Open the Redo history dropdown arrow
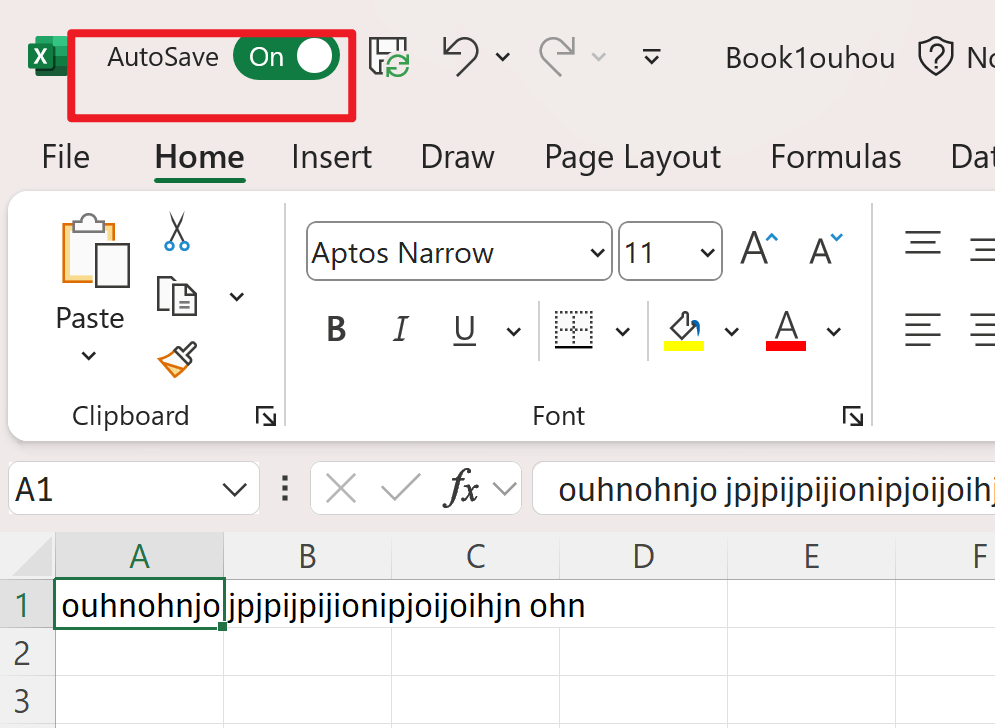 [598, 58]
